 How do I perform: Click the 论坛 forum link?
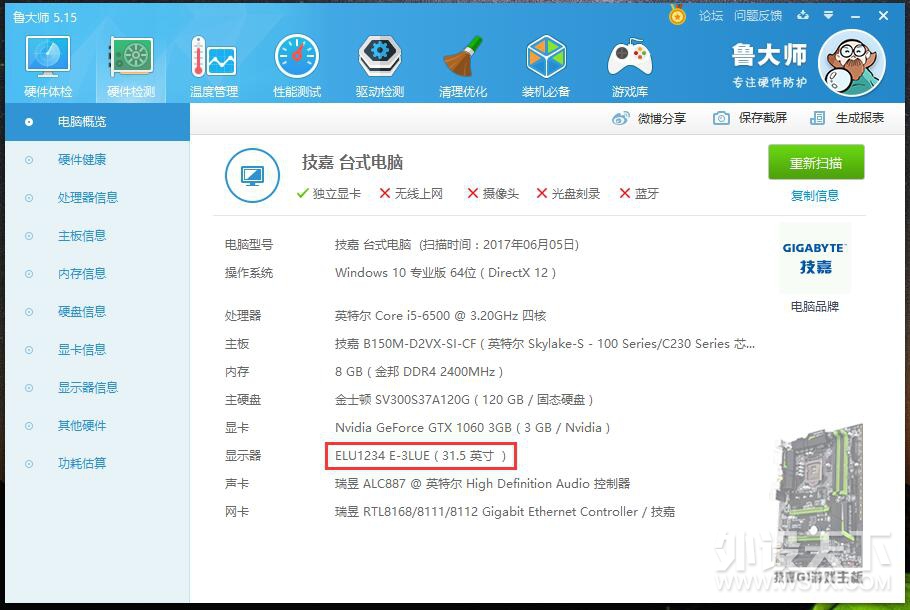(x=711, y=16)
